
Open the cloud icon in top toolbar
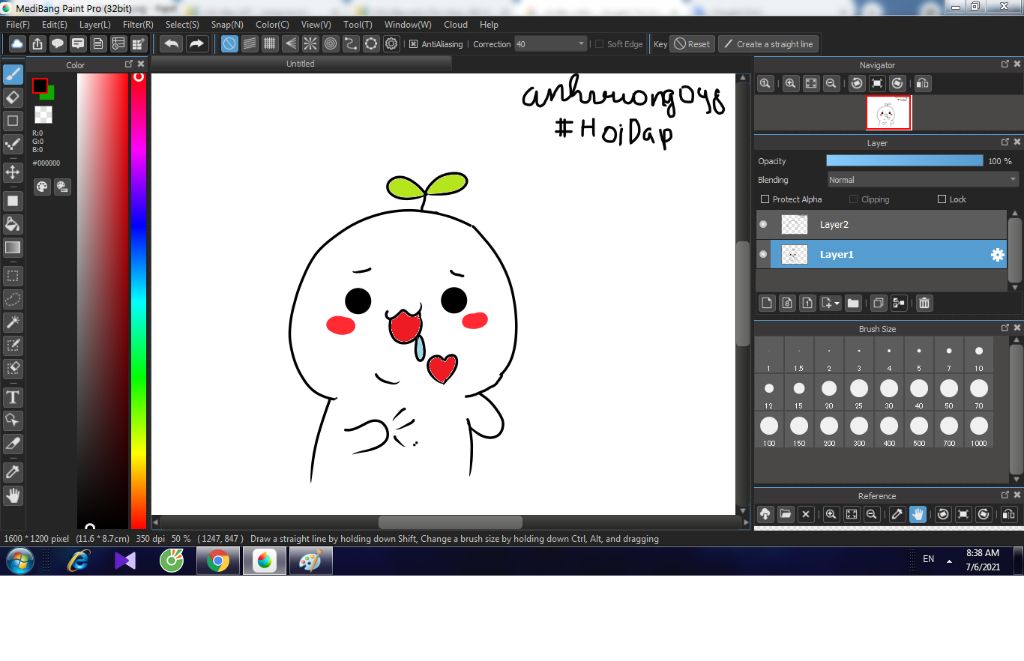(x=17, y=44)
